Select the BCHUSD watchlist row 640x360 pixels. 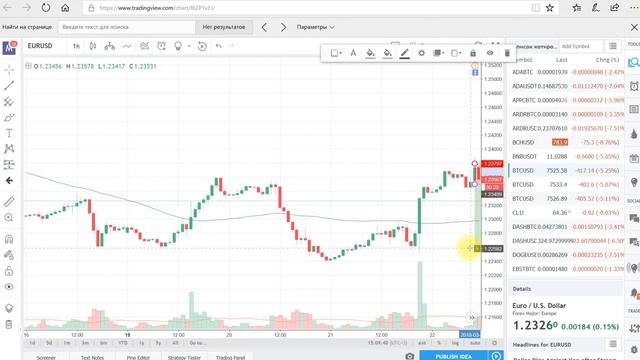[567, 142]
